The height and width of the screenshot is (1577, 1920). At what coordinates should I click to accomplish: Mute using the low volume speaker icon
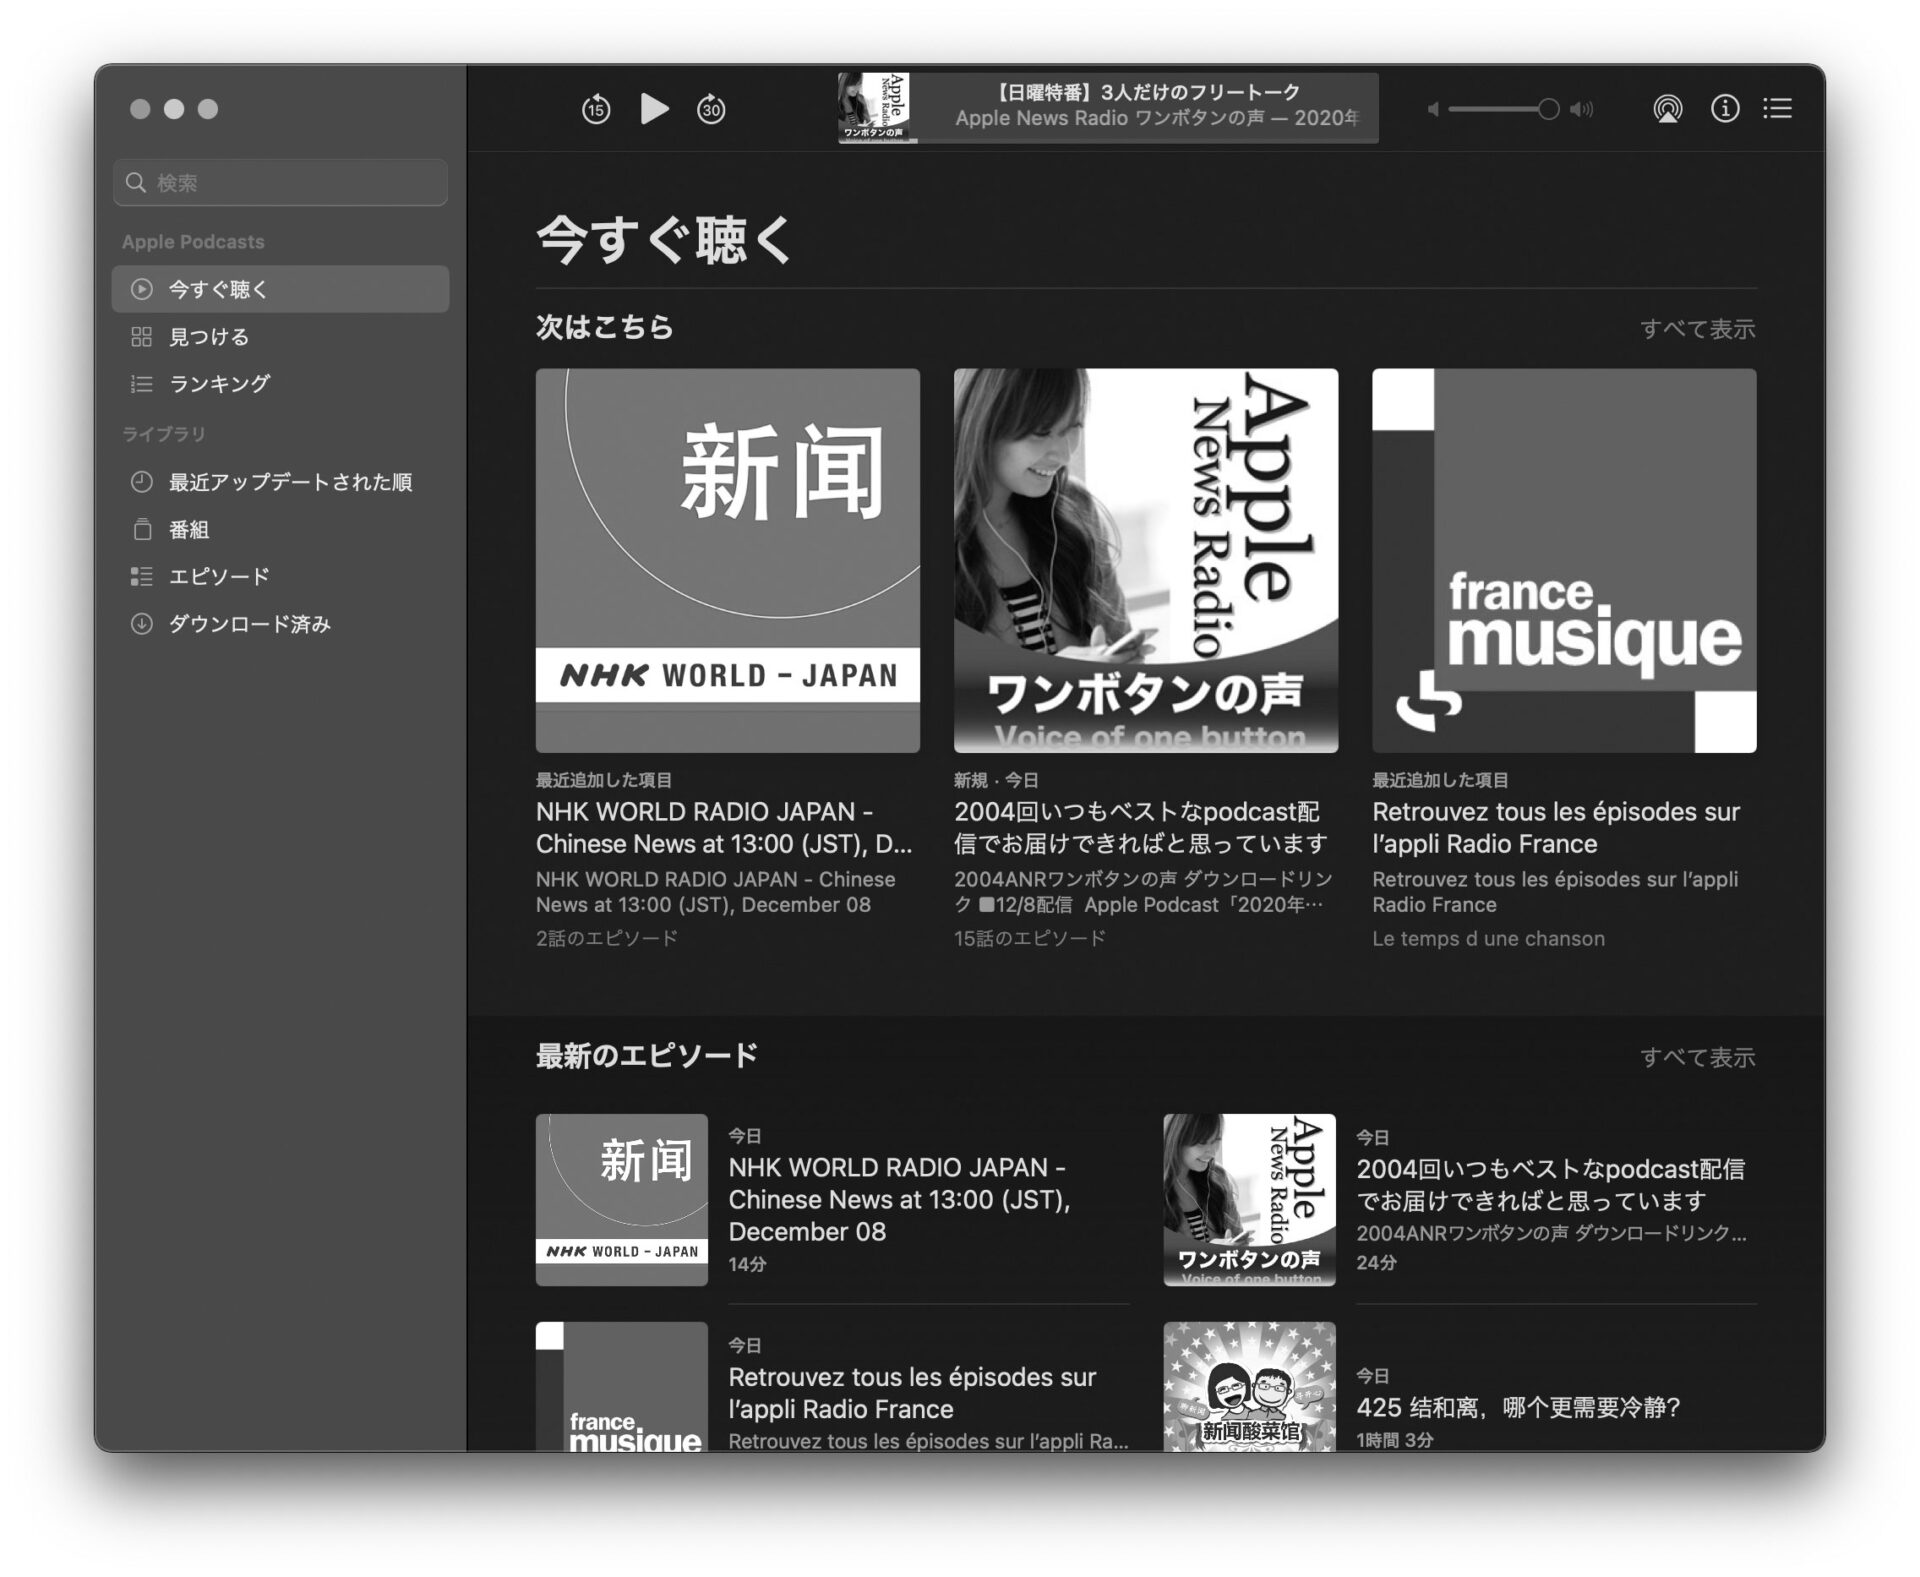[x=1433, y=109]
